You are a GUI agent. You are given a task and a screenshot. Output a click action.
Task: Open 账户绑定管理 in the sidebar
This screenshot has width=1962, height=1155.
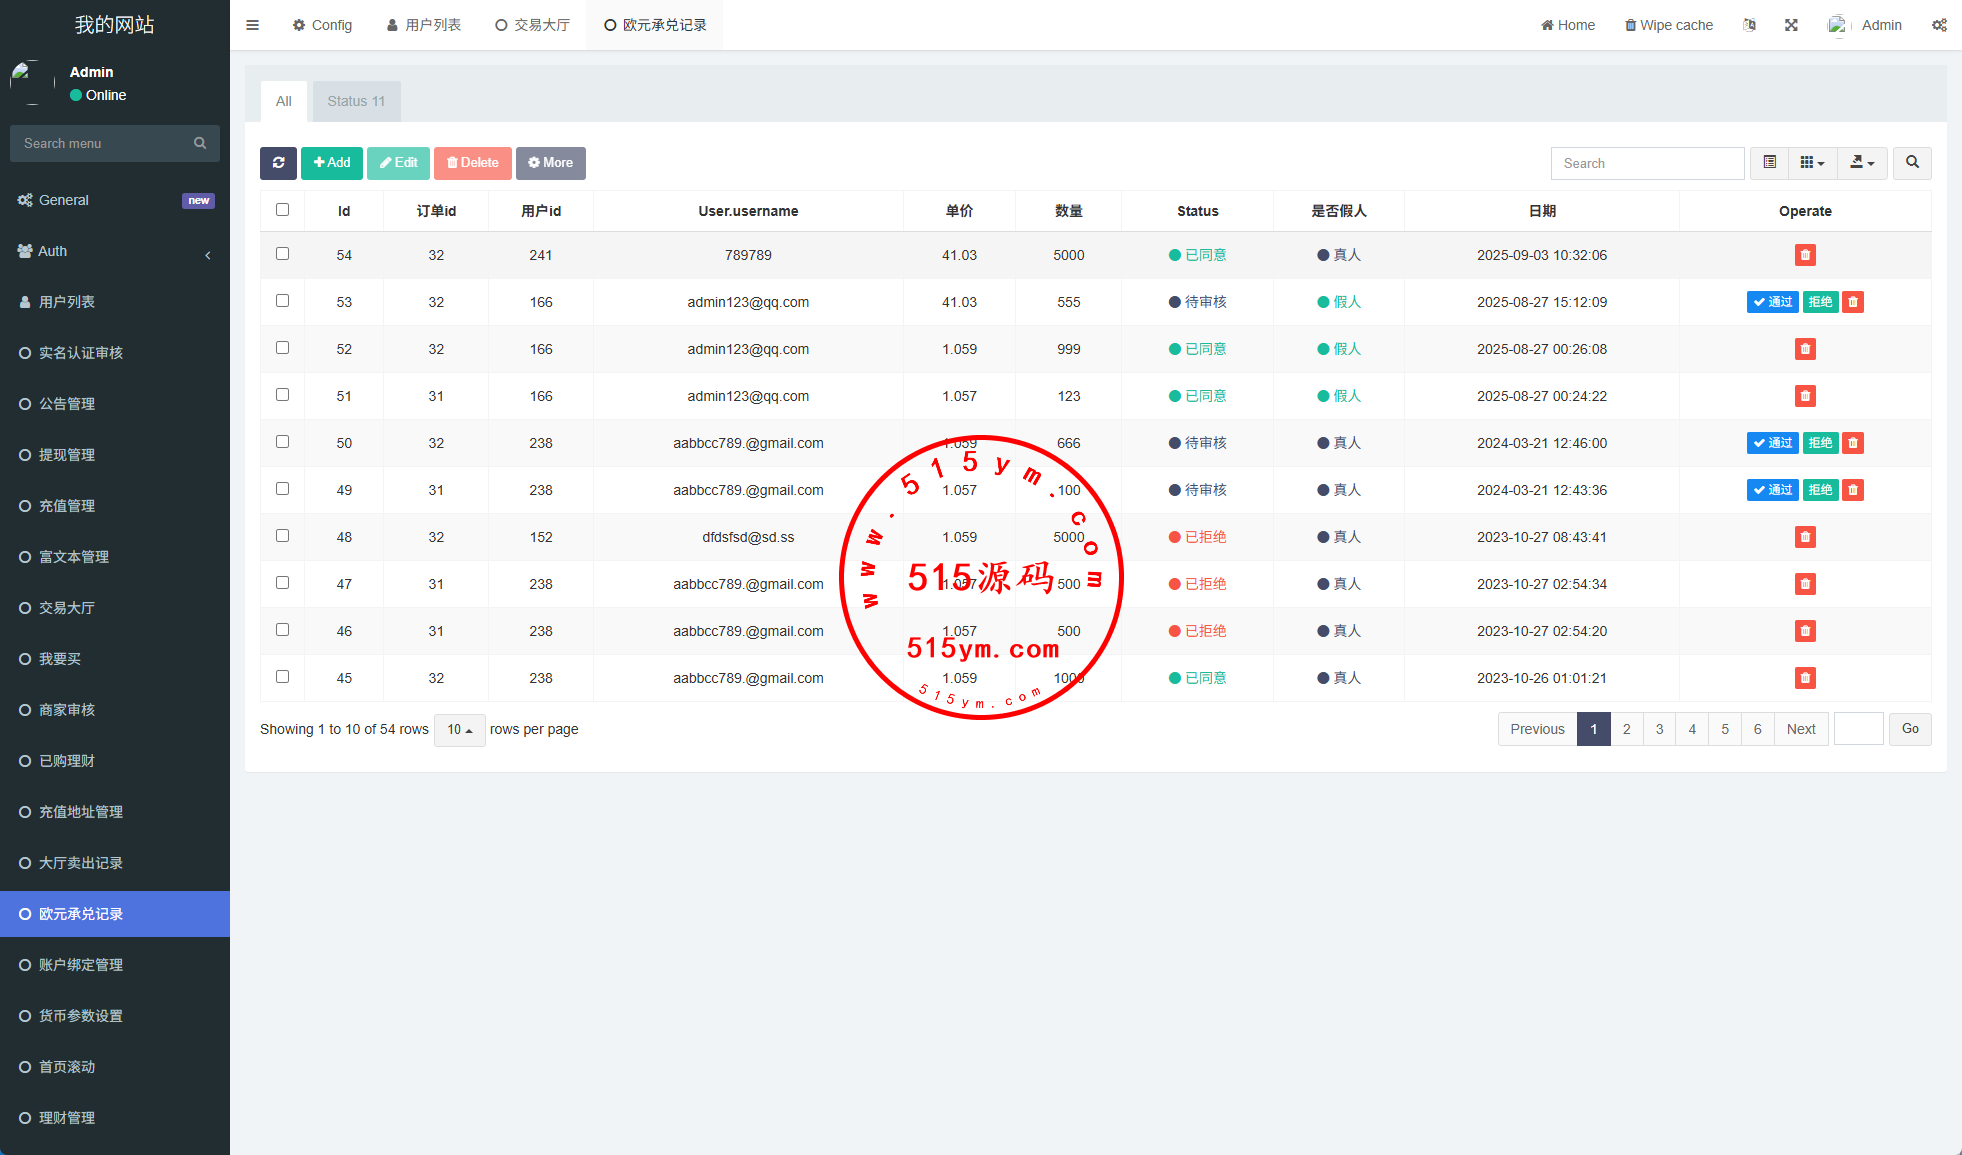[x=81, y=965]
